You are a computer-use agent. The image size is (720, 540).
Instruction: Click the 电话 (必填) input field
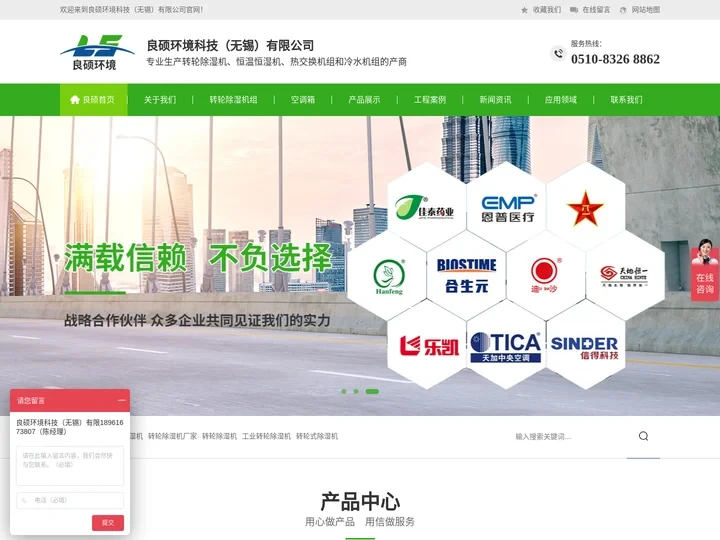(x=70, y=500)
